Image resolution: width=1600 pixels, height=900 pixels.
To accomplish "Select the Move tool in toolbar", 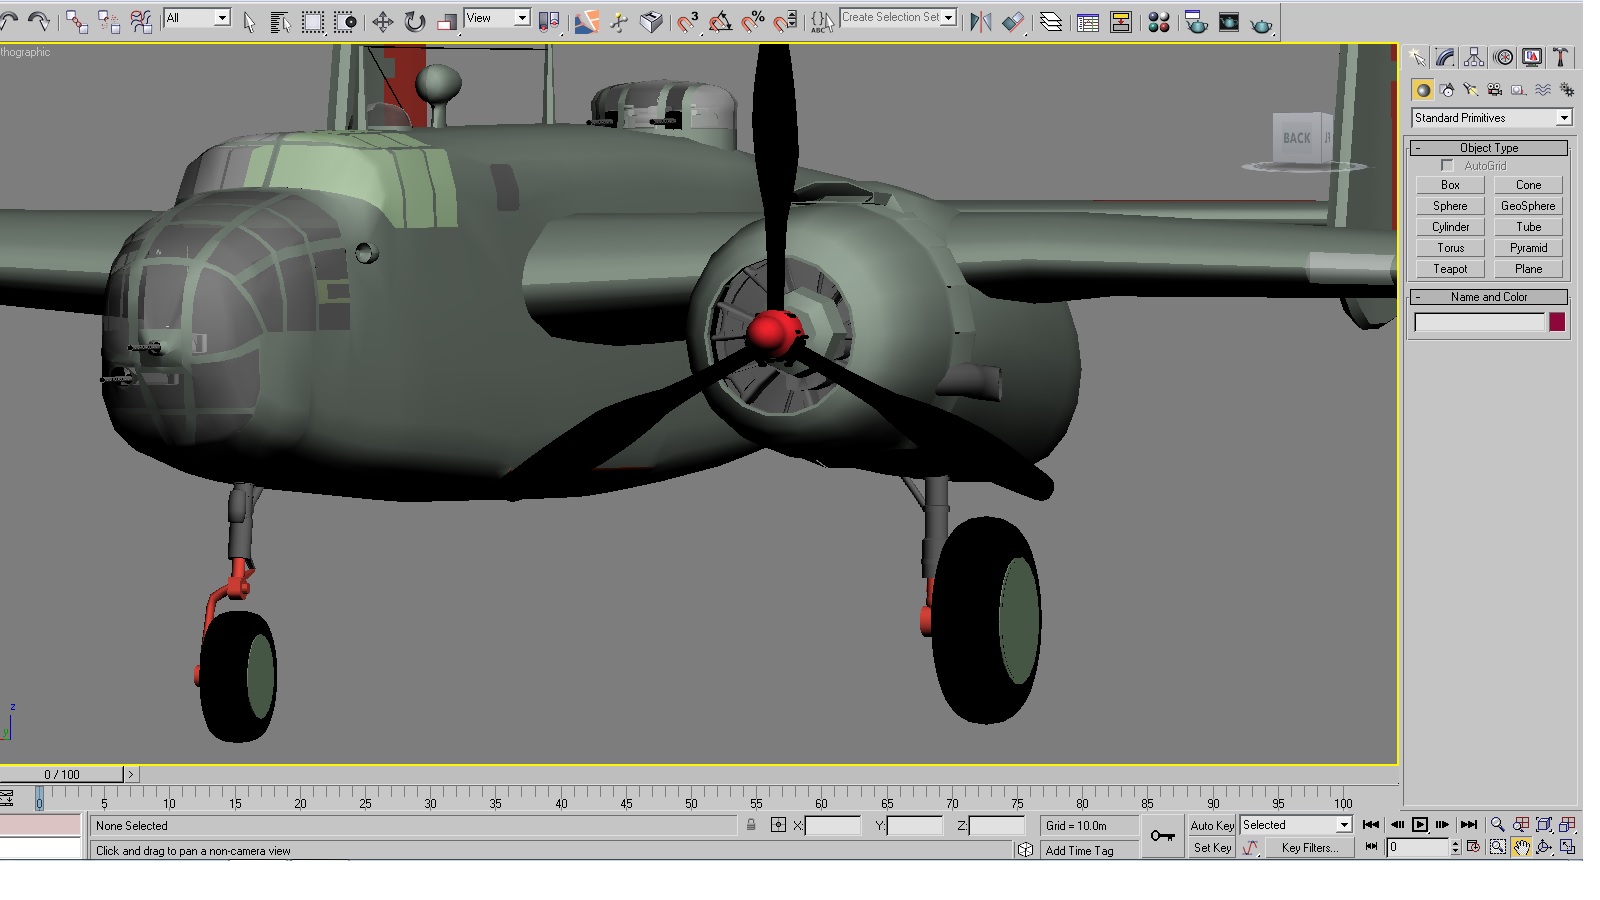I will [x=382, y=21].
